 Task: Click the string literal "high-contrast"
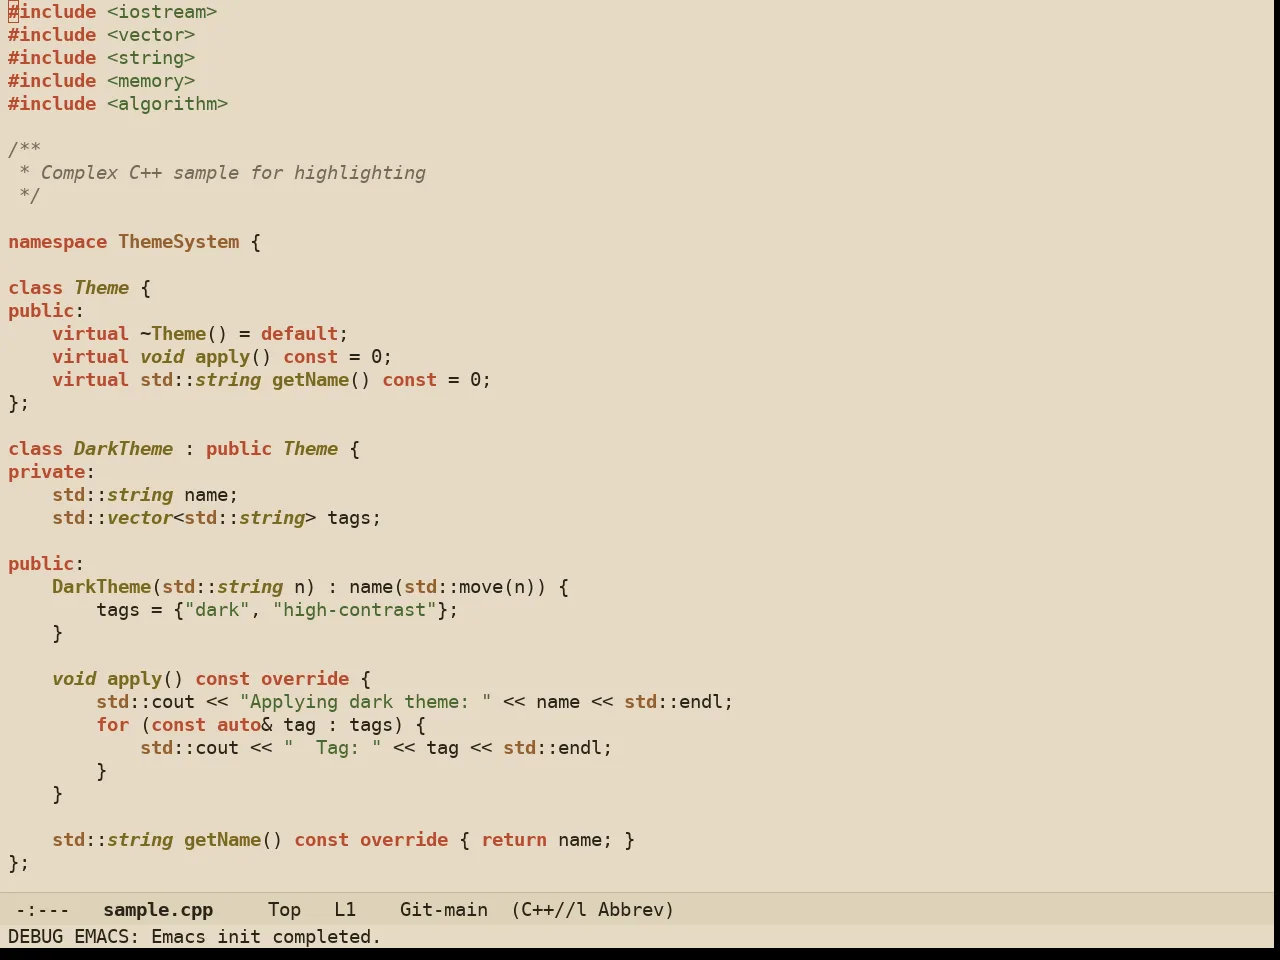click(355, 610)
